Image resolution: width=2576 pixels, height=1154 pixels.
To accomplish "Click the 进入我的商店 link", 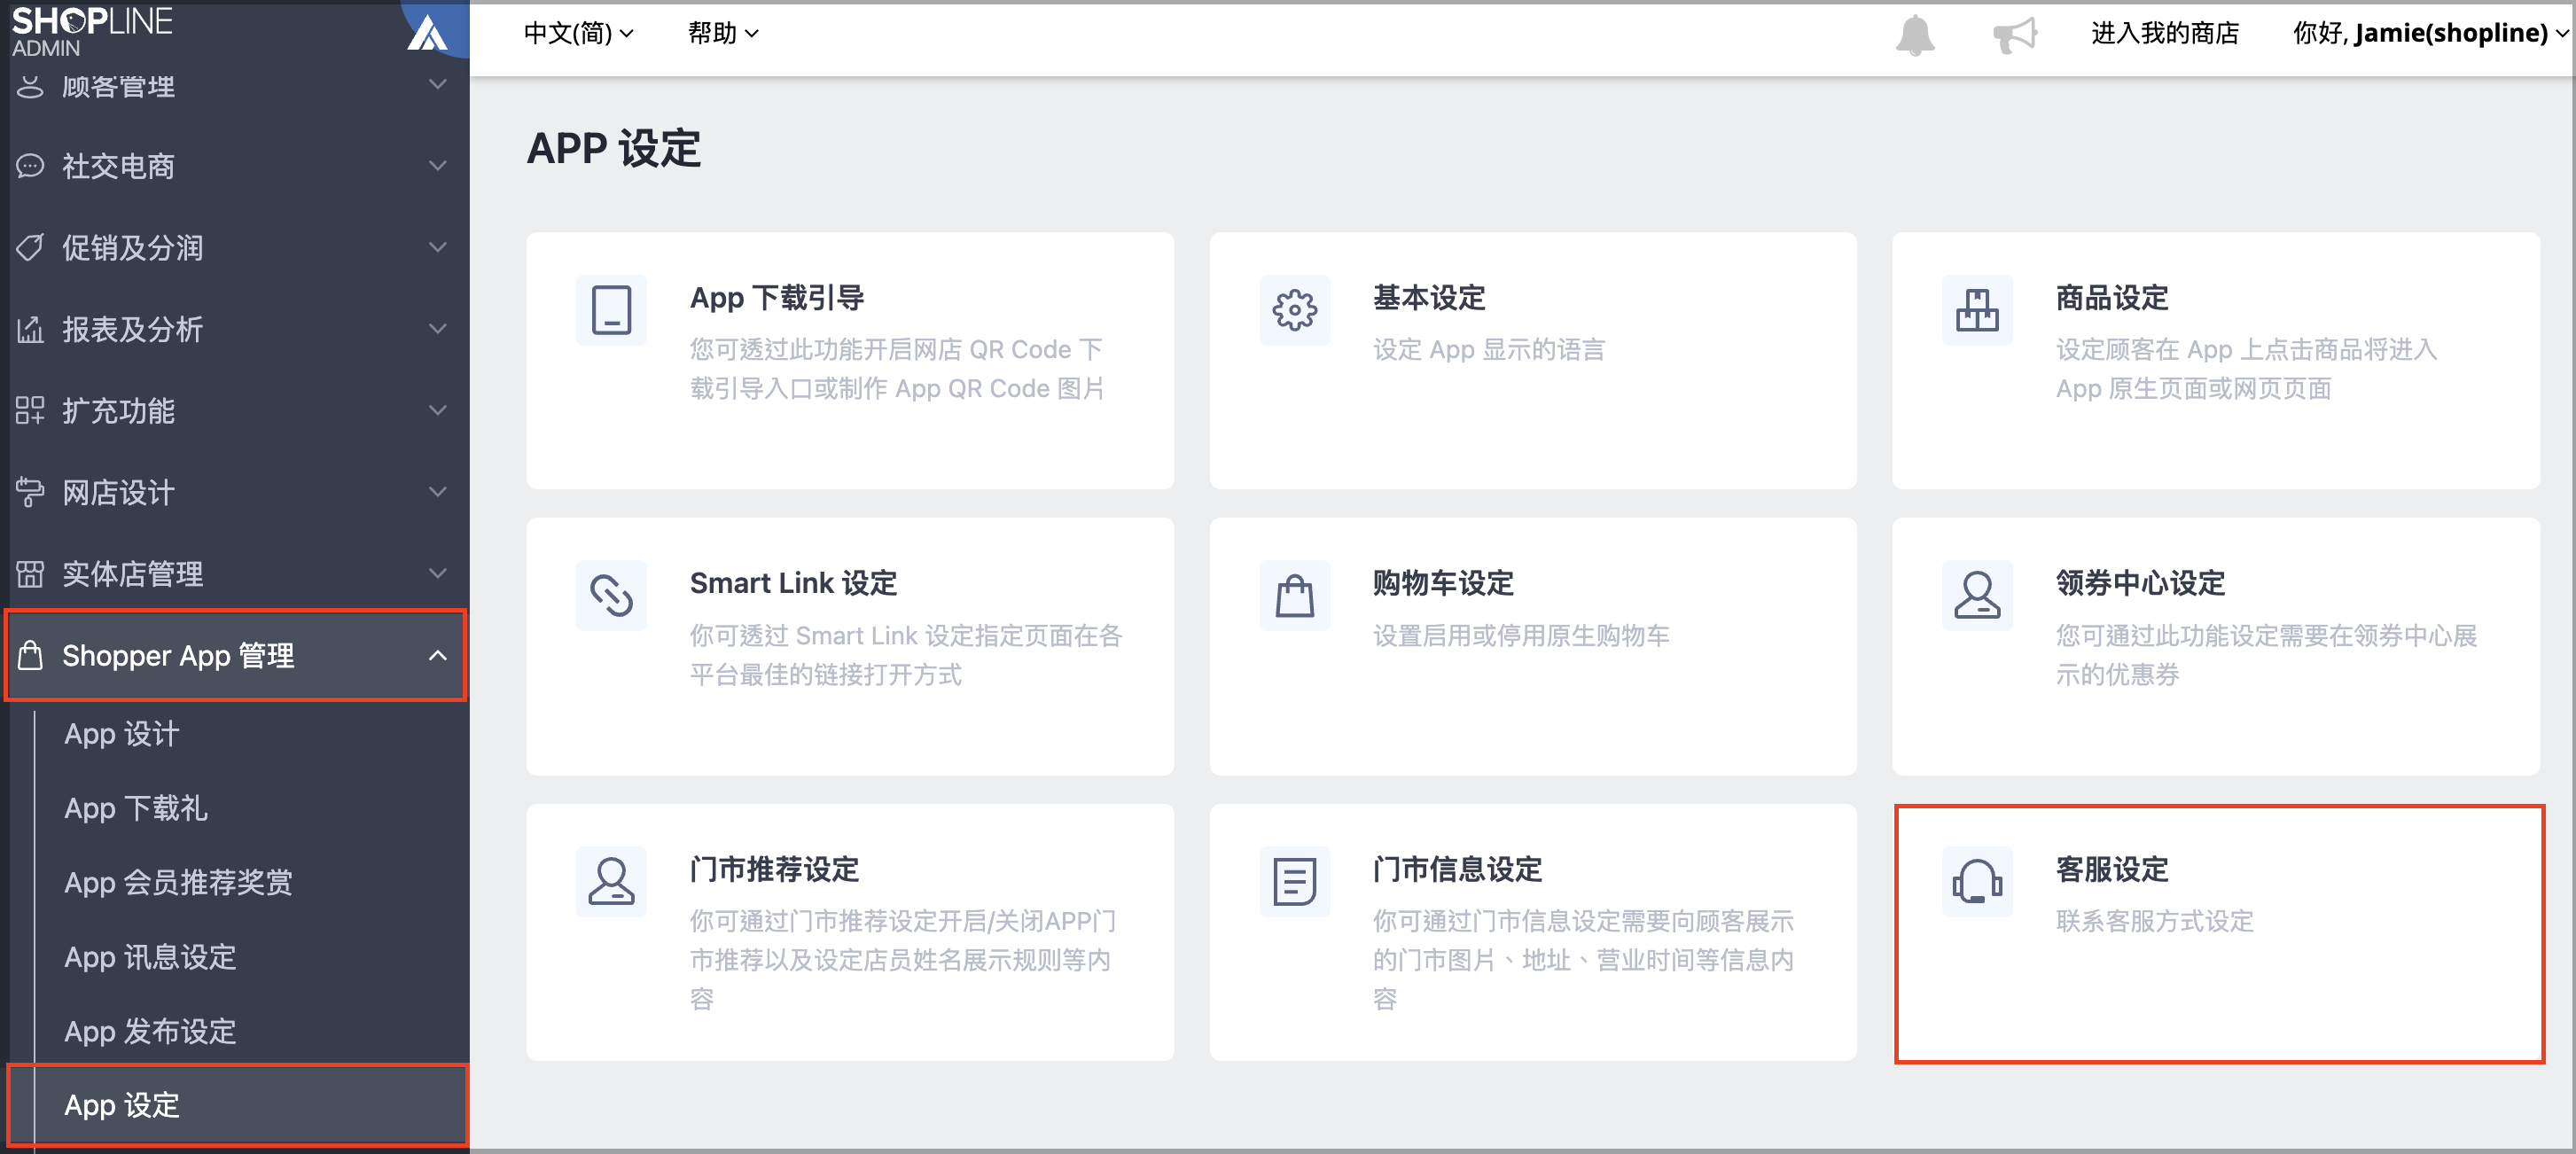I will 2165,33.
